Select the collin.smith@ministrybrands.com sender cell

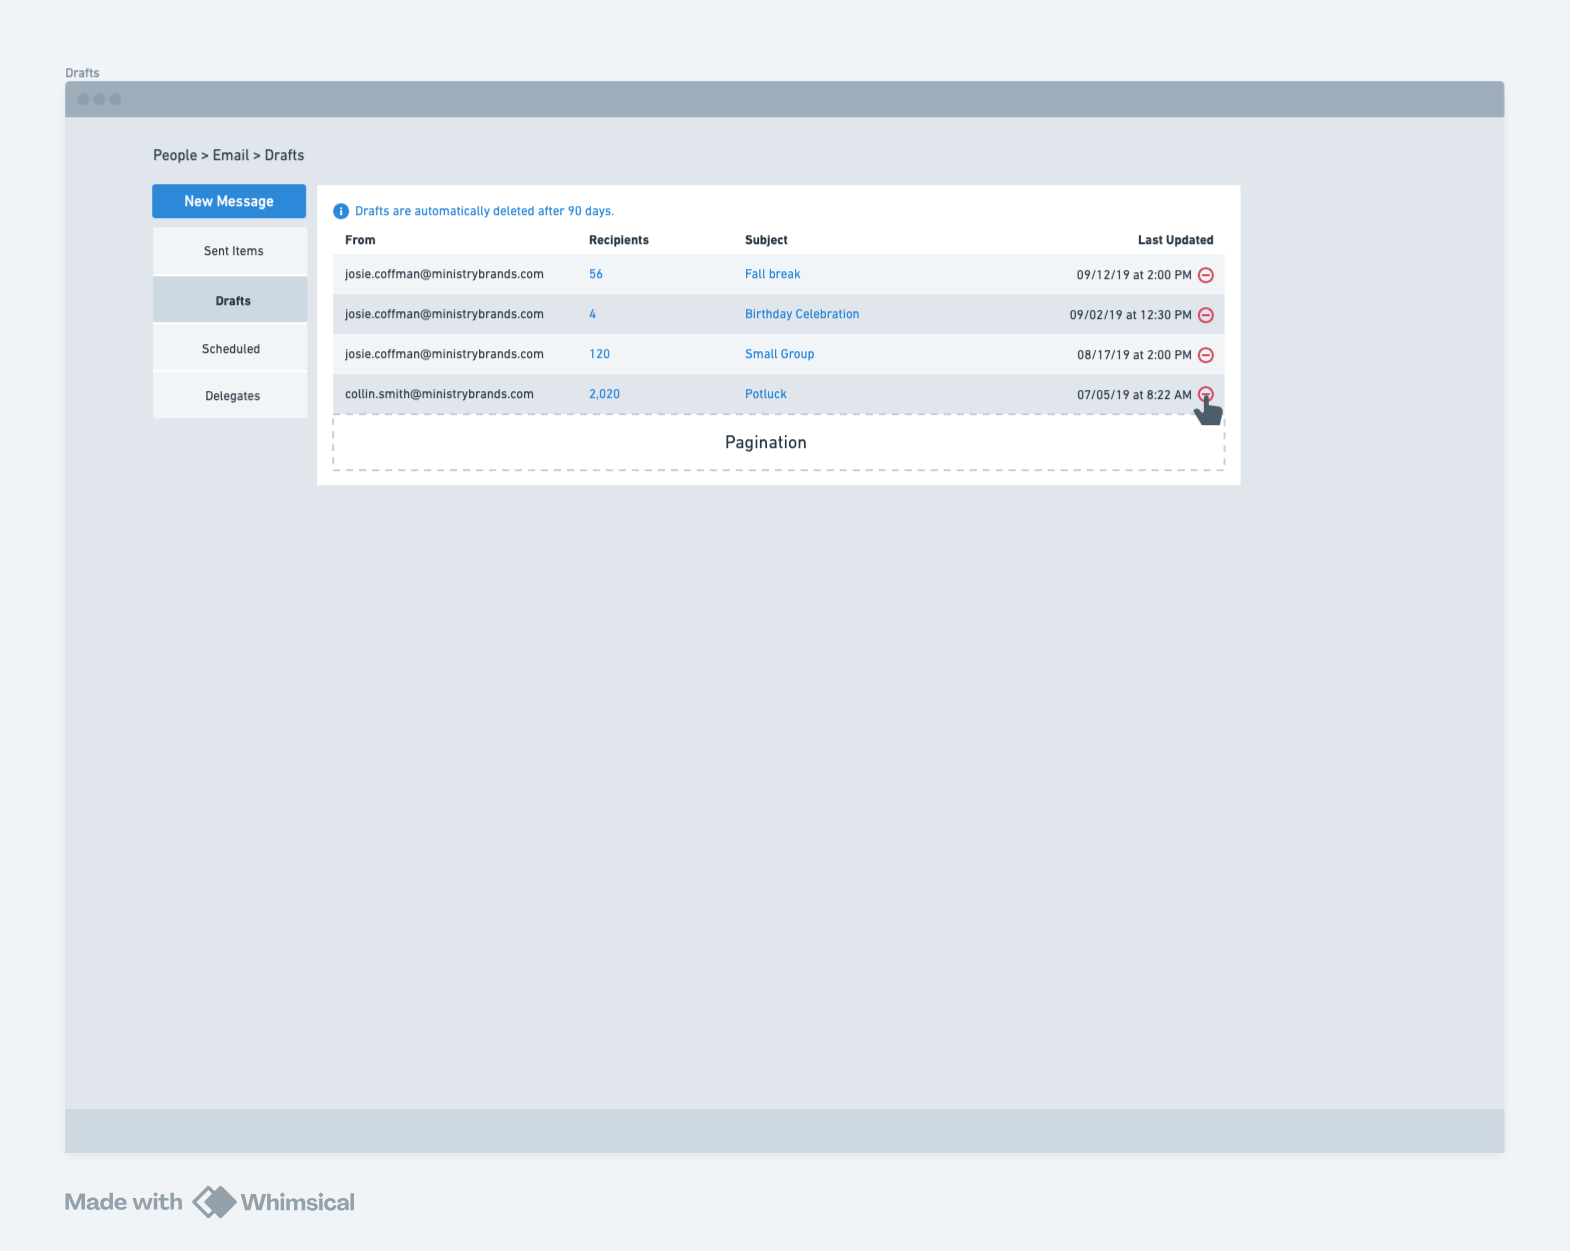(x=439, y=394)
